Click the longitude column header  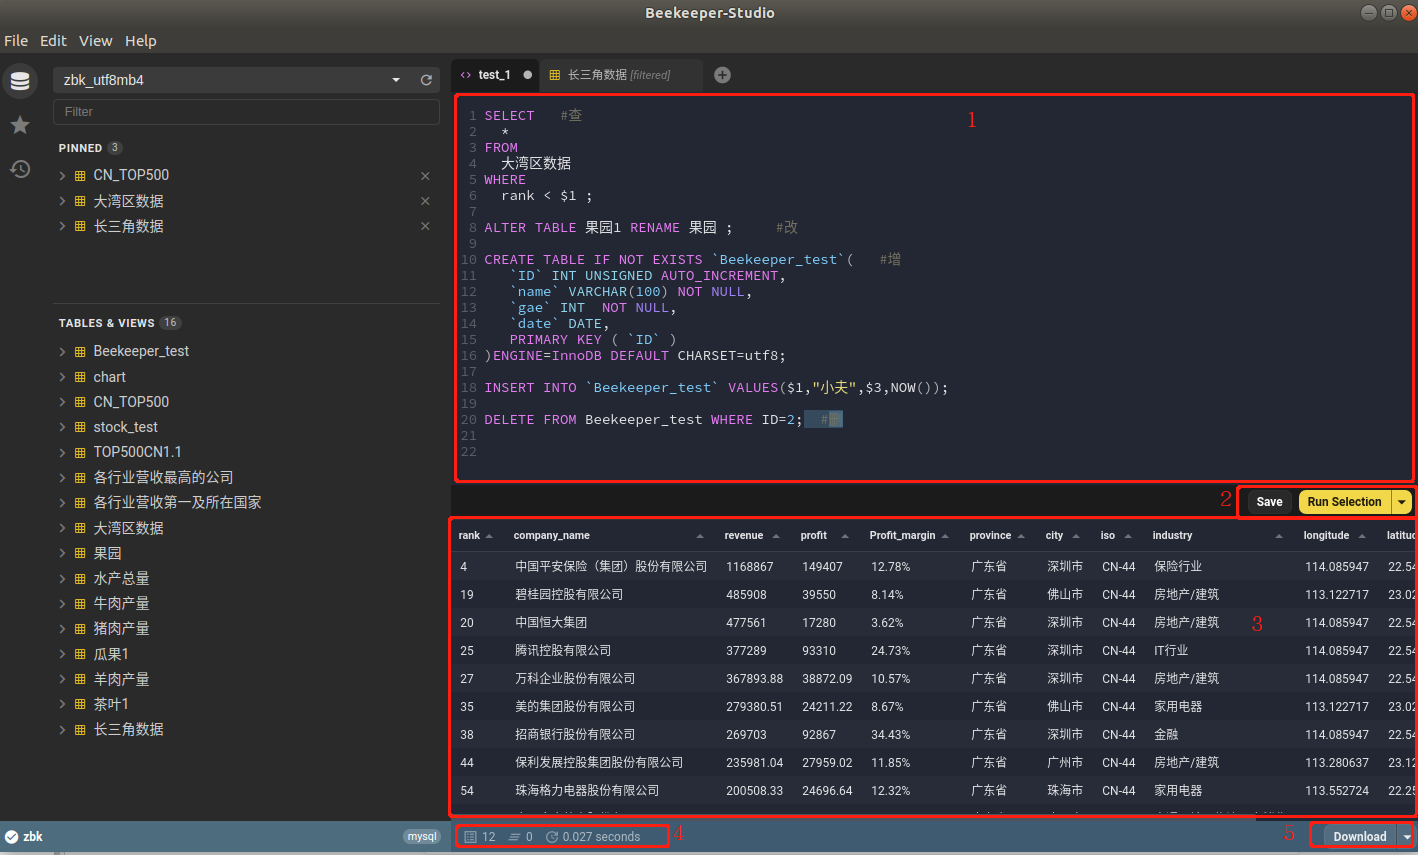[1326, 536]
